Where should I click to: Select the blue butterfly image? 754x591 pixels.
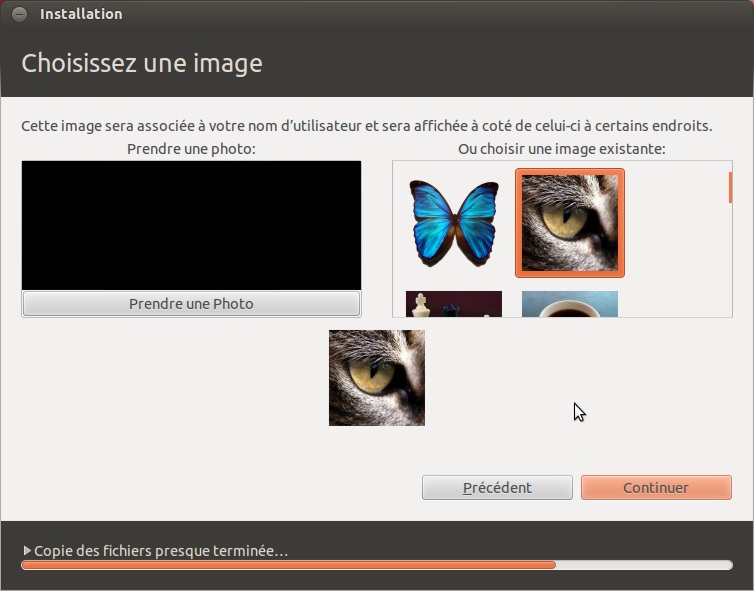454,223
